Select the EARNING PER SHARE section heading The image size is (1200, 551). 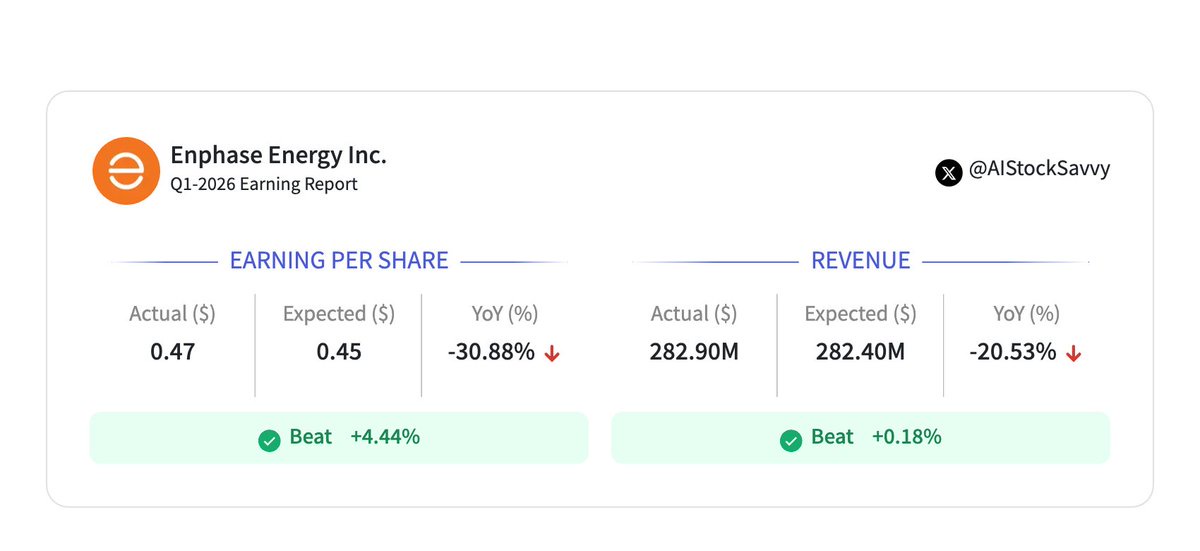[x=339, y=261]
